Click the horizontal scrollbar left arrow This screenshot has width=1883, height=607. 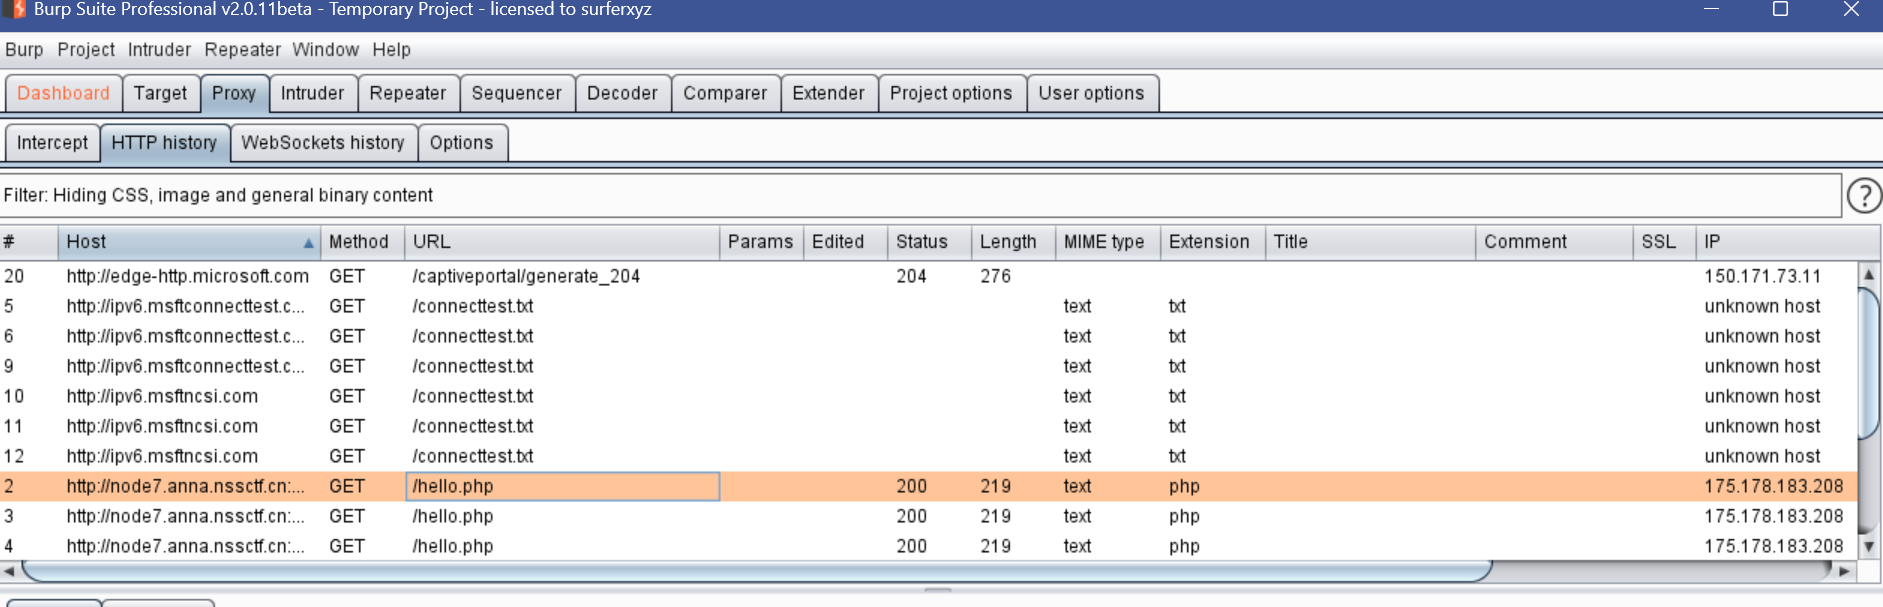[9, 571]
